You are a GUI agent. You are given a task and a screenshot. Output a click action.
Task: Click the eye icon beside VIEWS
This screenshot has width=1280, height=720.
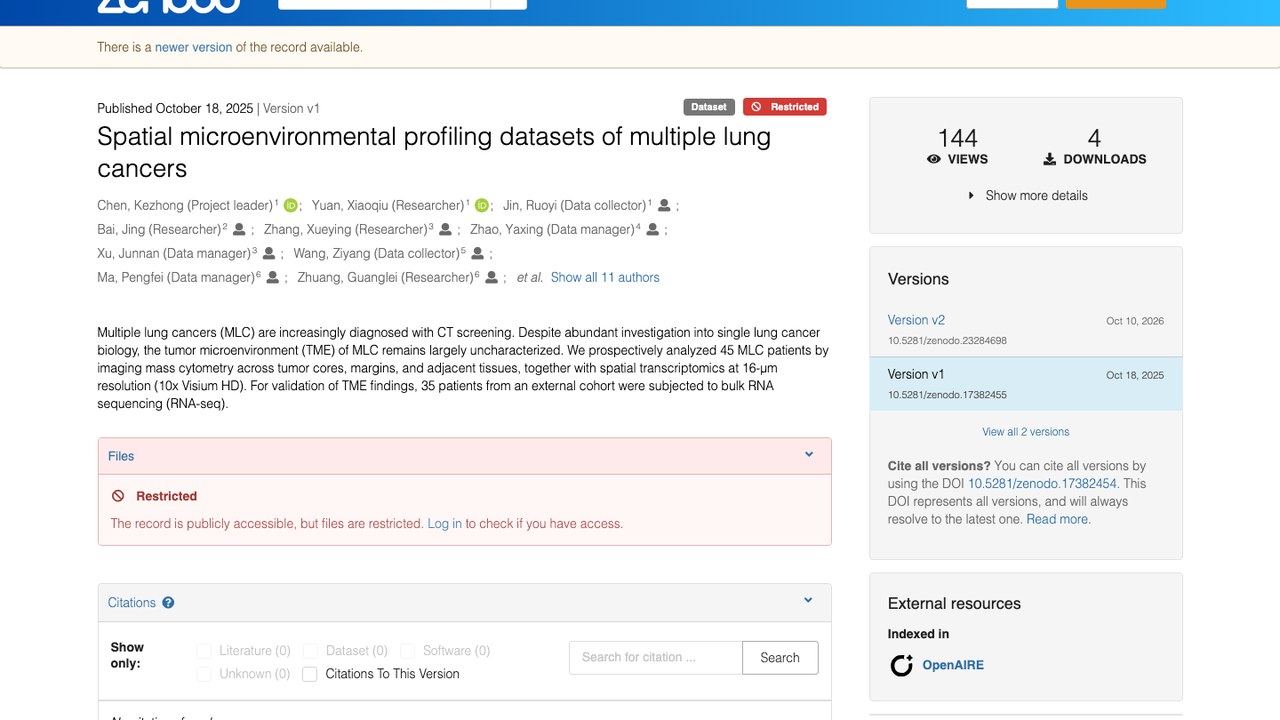tap(934, 159)
